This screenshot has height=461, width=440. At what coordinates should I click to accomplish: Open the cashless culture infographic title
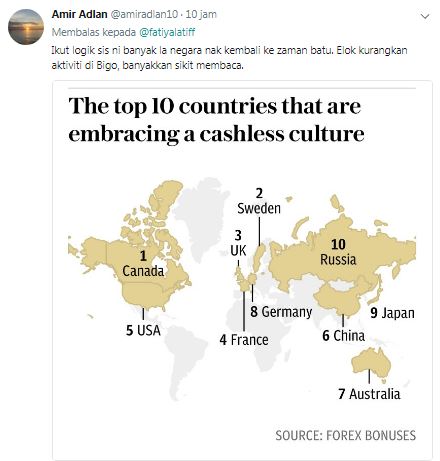(x=216, y=120)
